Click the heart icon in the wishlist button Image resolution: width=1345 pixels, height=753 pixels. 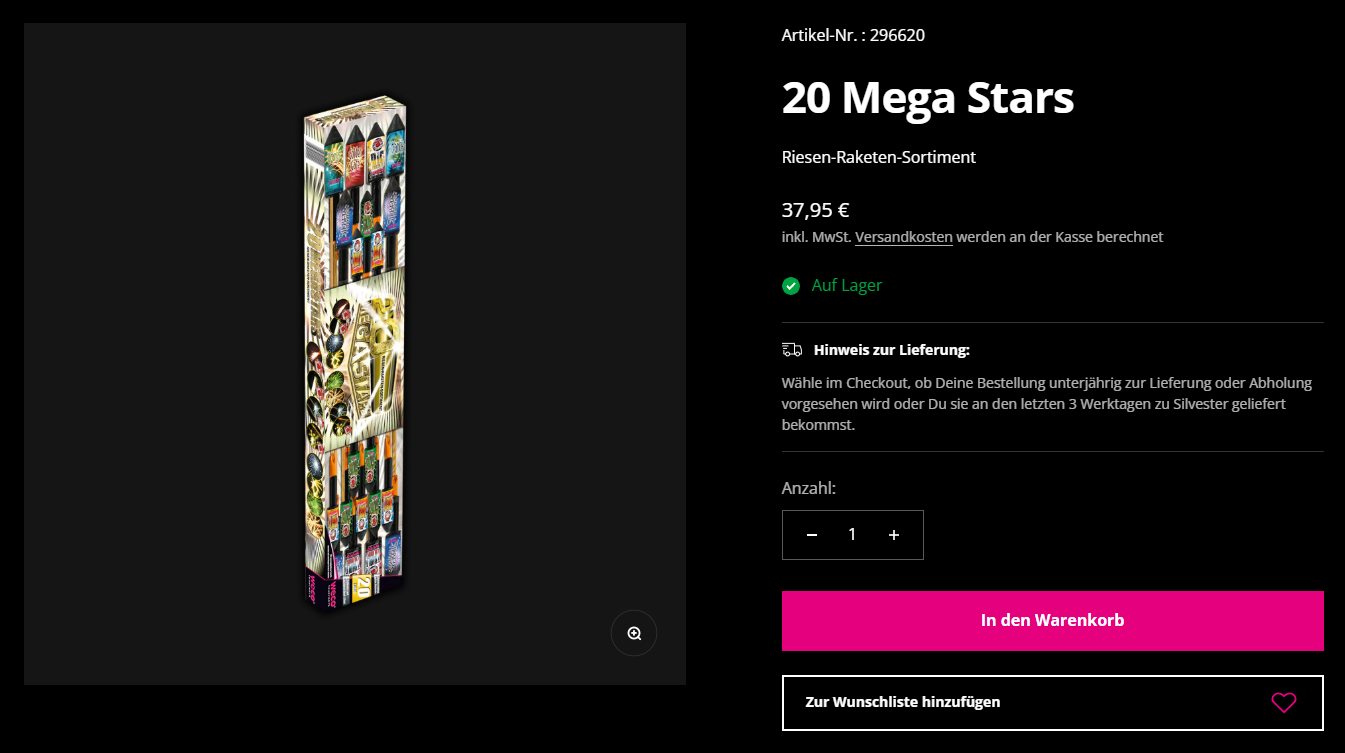point(1284,703)
